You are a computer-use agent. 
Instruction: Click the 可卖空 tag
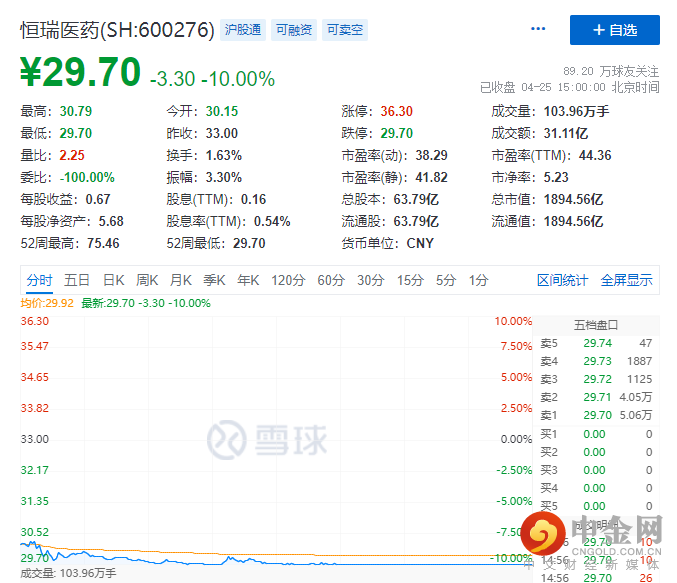(345, 30)
